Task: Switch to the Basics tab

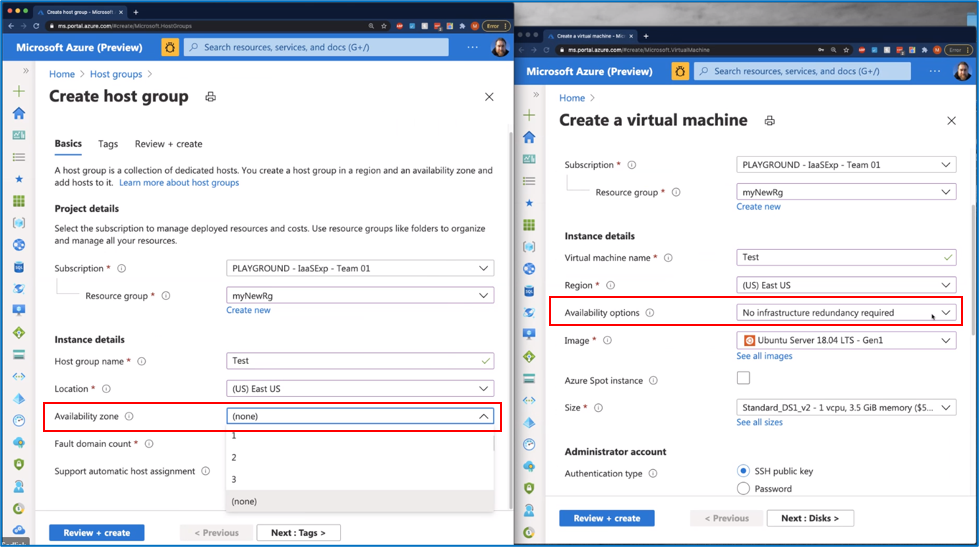Action: pyautogui.click(x=68, y=144)
